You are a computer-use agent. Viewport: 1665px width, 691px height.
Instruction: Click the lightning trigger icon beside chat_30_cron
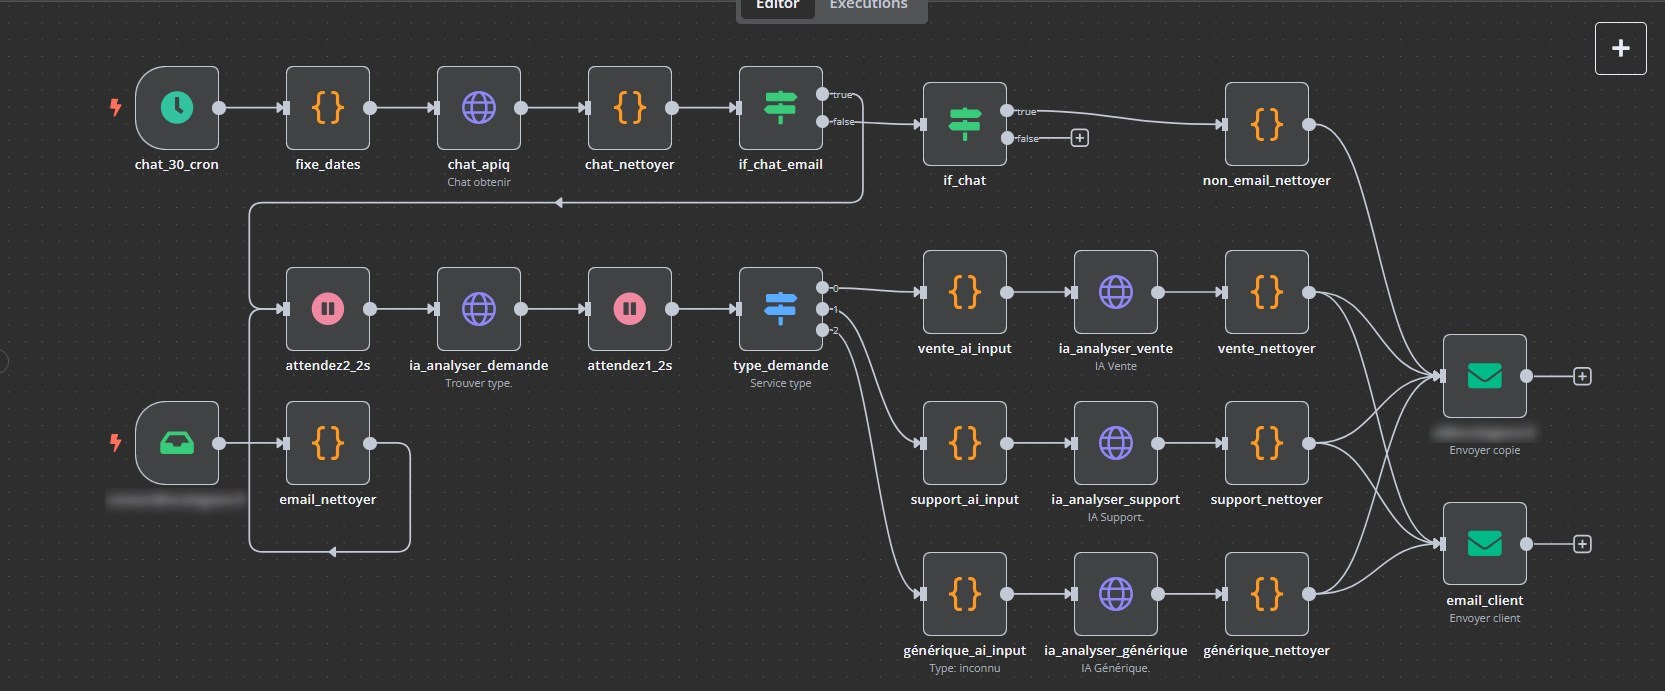tap(115, 107)
